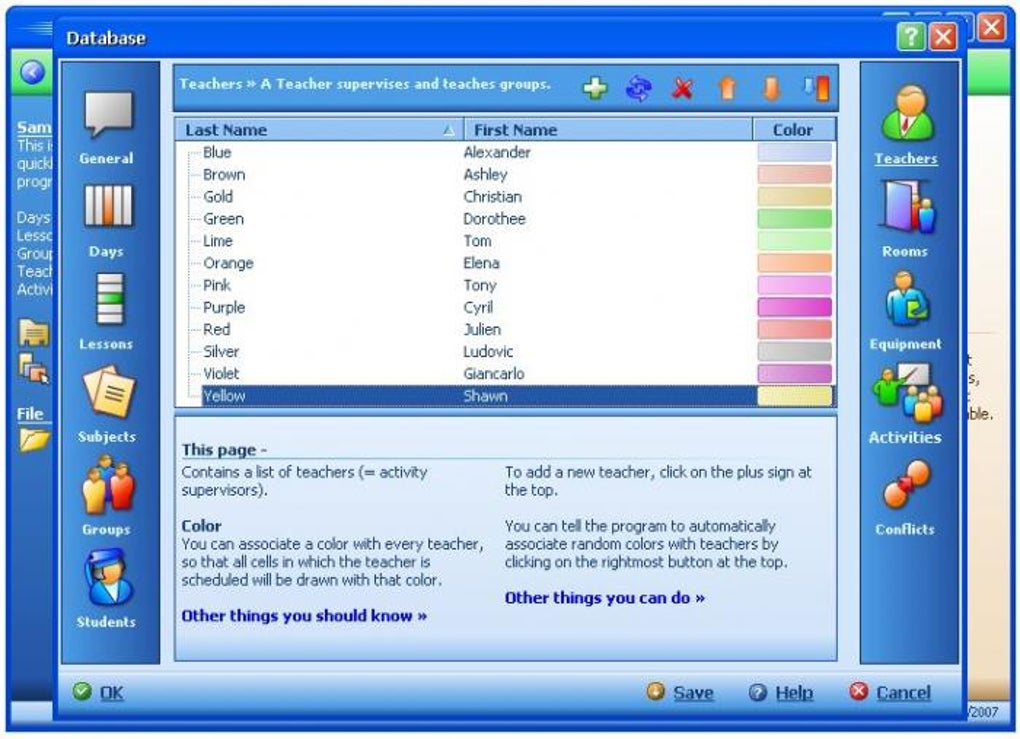Click the Cancel button
This screenshot has height=739, width=1020.
[x=890, y=692]
